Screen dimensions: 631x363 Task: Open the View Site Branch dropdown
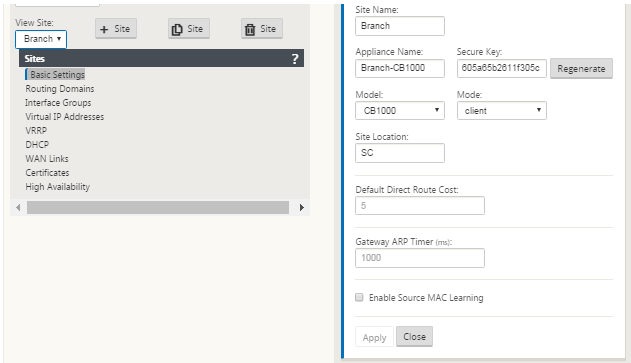point(41,39)
